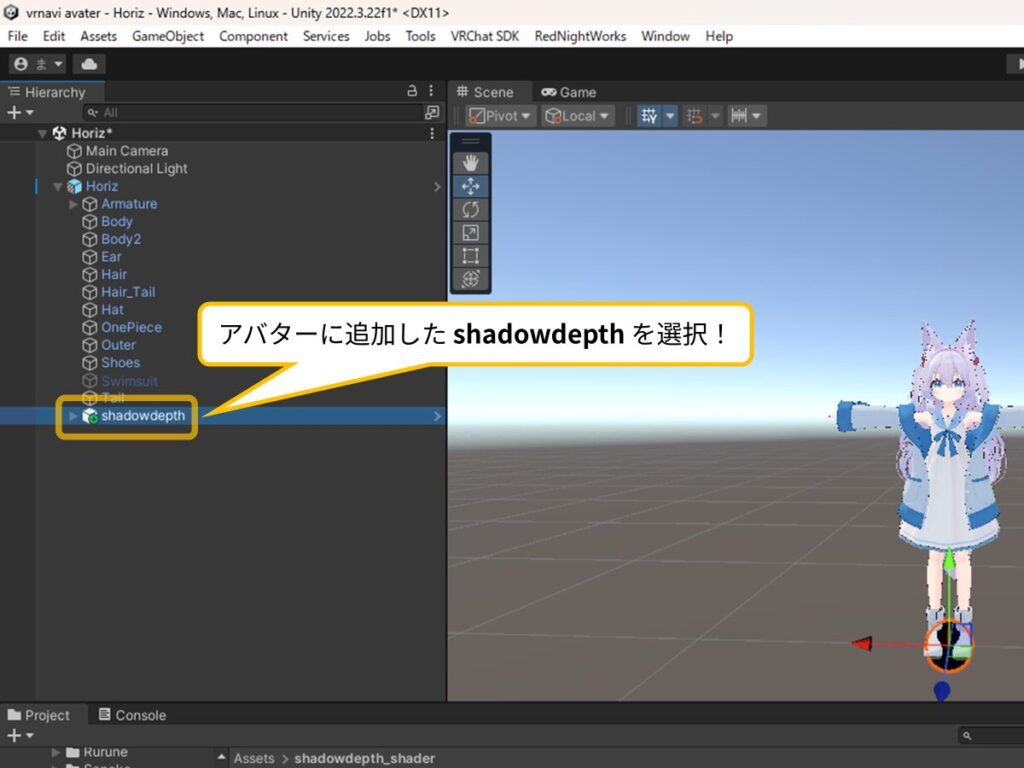This screenshot has width=1024, height=768.
Task: Toggle the Hierarchy panel lock
Action: pos(412,91)
